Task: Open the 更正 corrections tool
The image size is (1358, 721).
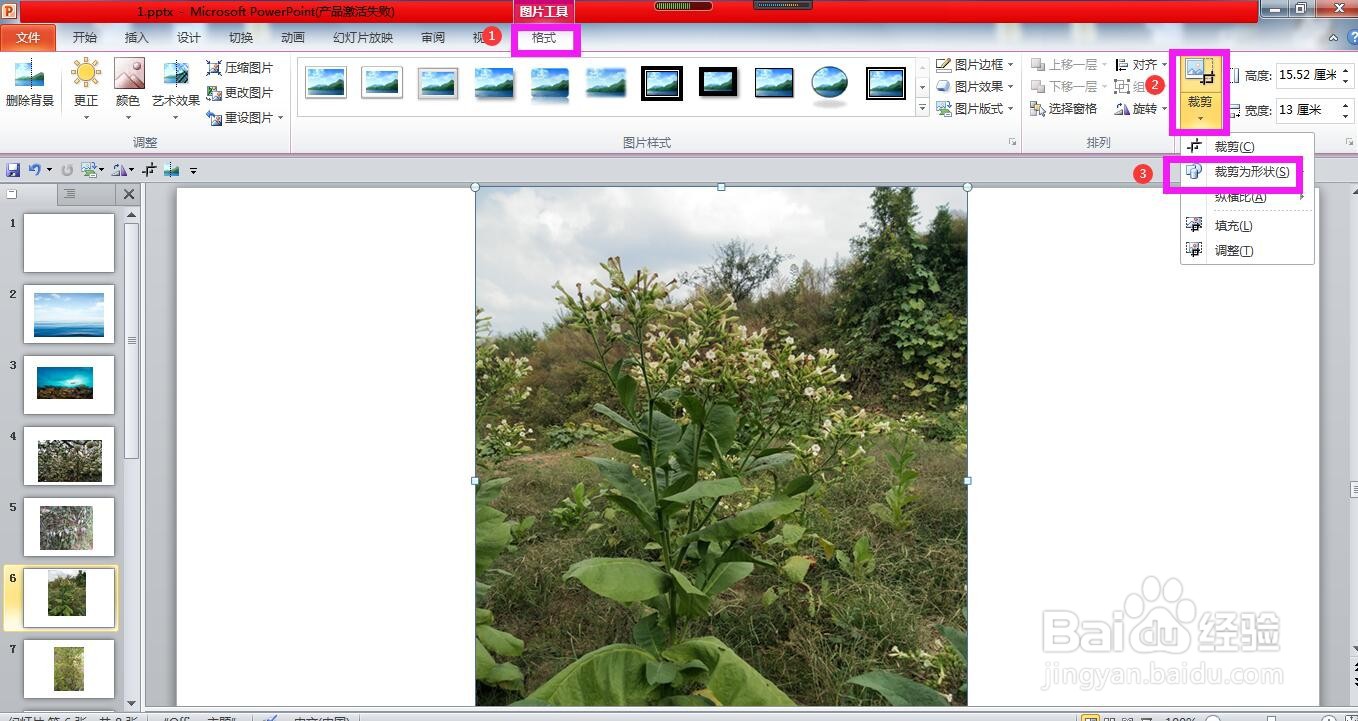Action: coord(86,88)
